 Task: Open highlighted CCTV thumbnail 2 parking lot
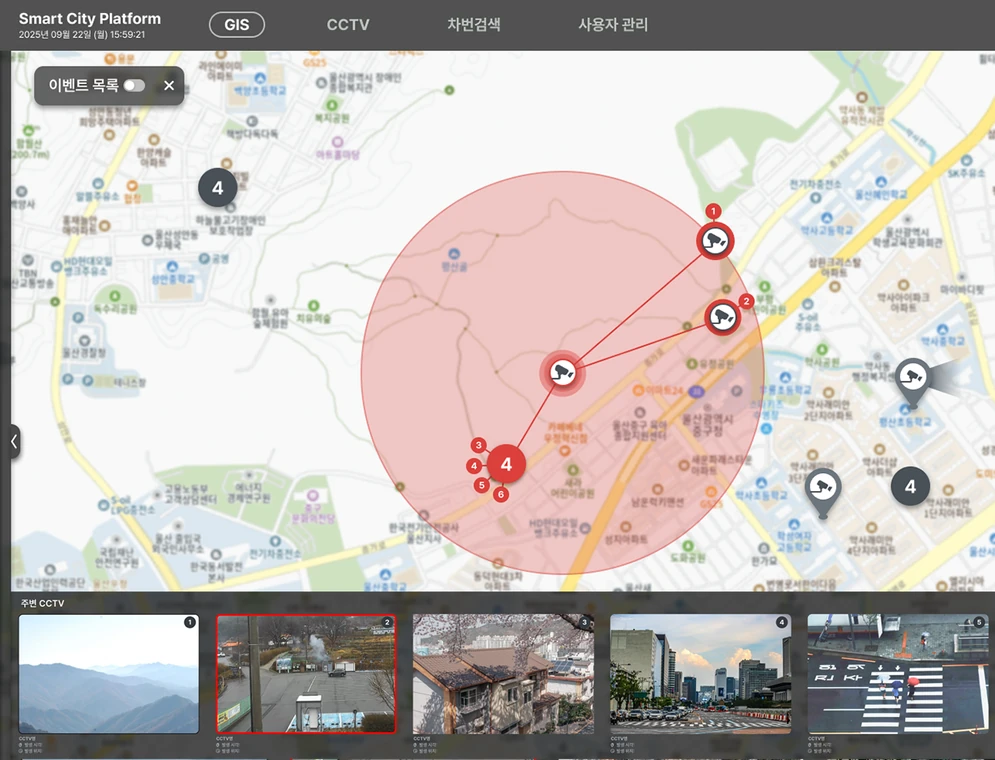306,674
